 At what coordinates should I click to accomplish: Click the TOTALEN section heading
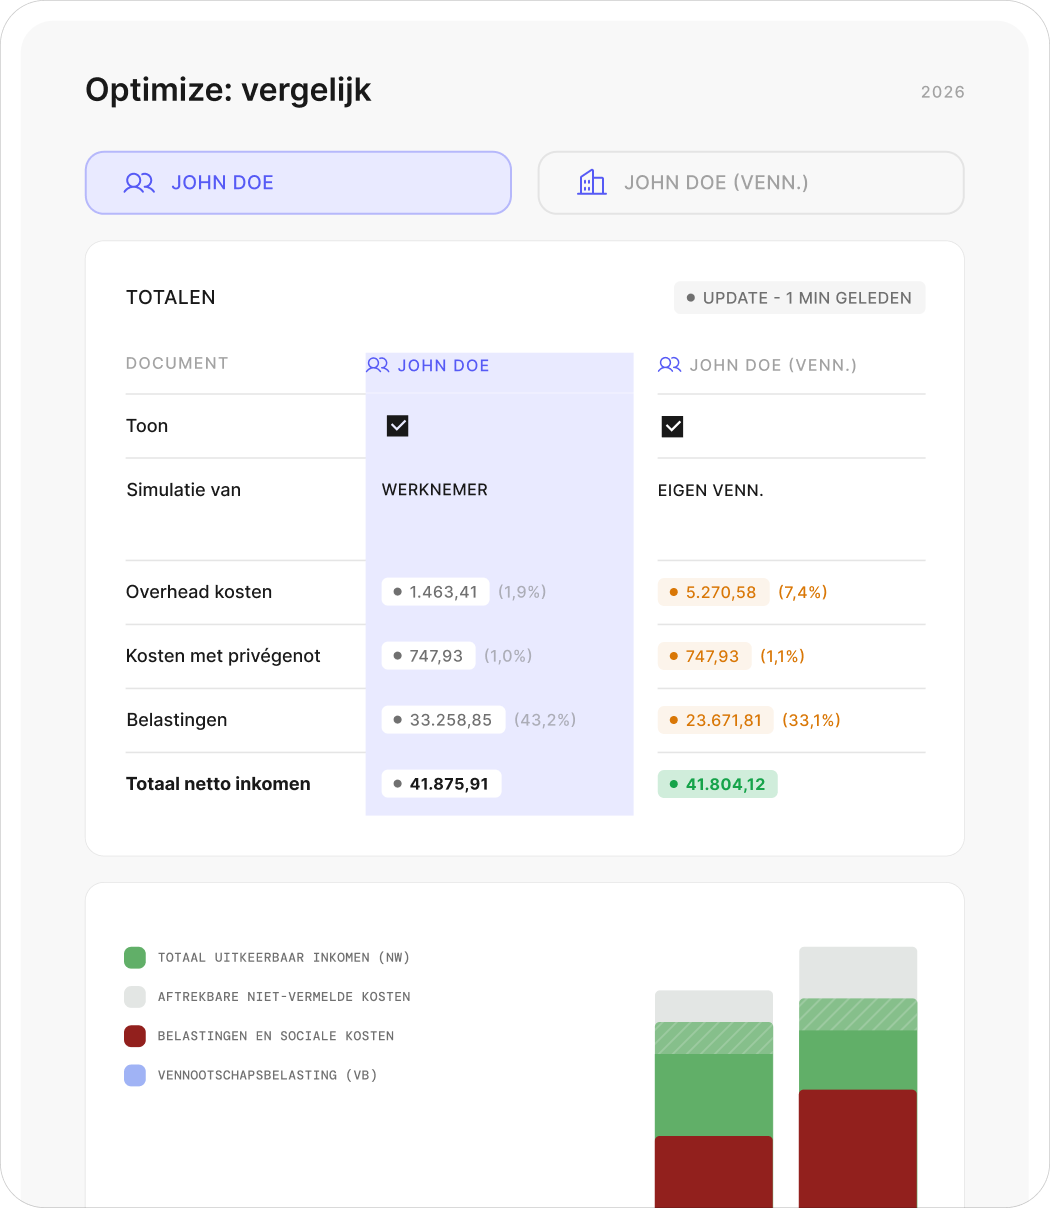pyautogui.click(x=171, y=298)
